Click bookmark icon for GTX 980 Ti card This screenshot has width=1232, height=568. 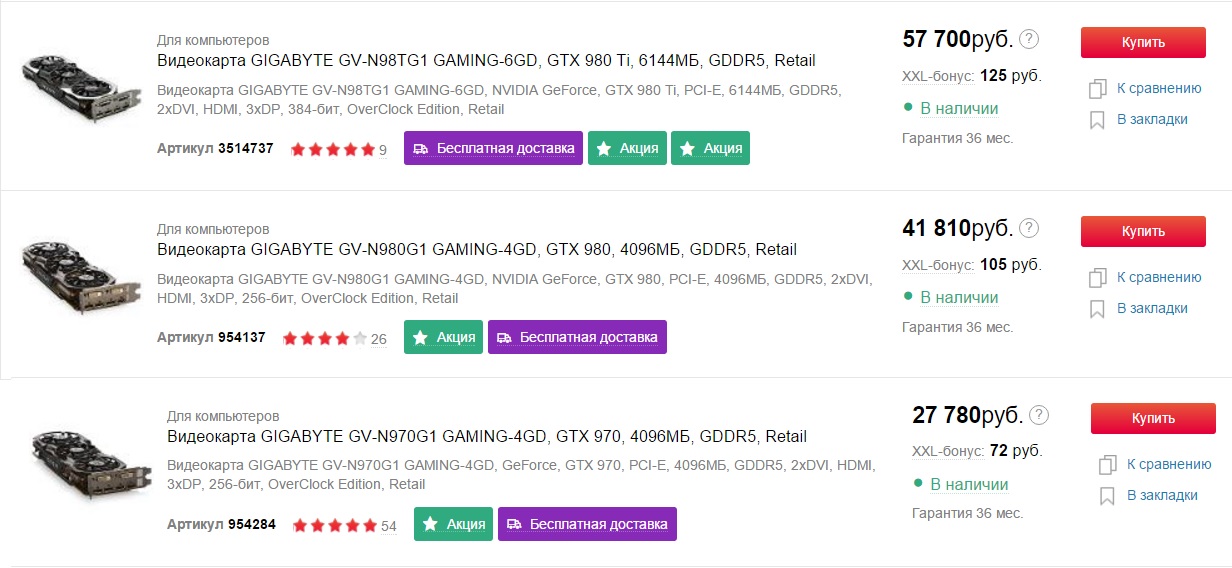point(1097,120)
